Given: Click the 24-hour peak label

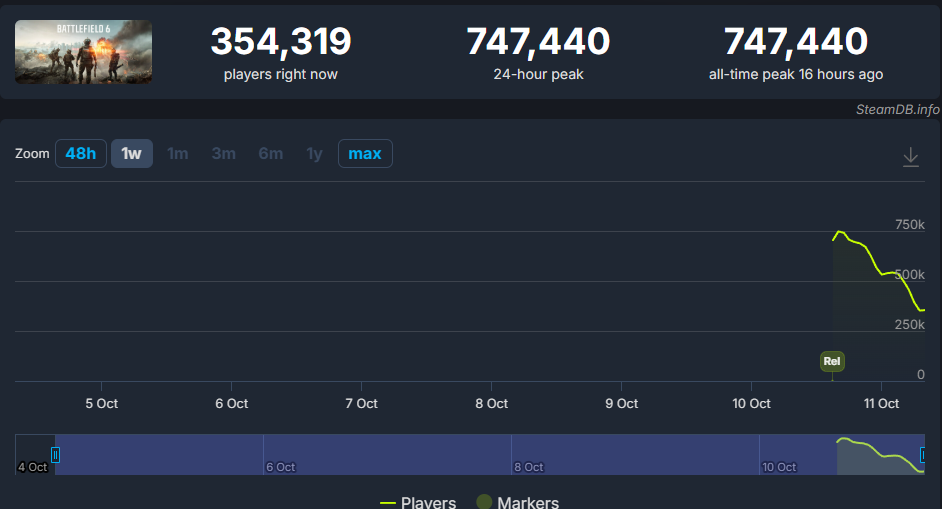Looking at the screenshot, I should pos(538,74).
